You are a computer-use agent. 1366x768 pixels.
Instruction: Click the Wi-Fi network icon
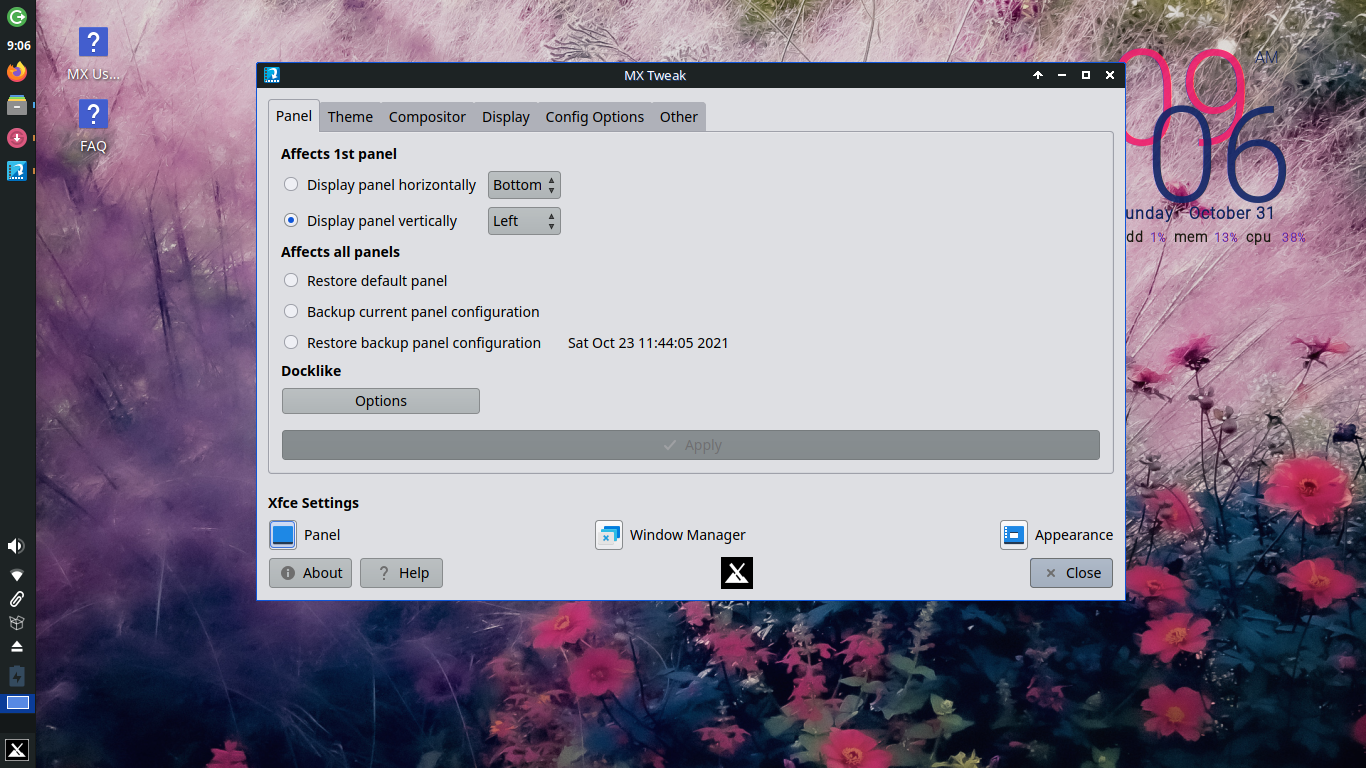pos(16,575)
